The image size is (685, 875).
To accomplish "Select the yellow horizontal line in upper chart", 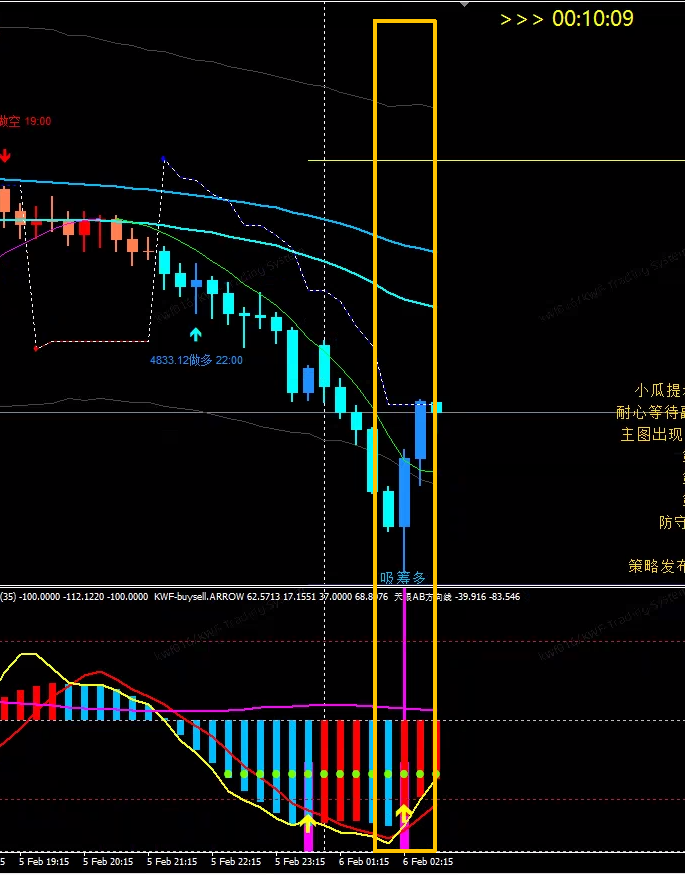I will pyautogui.click(x=496, y=161).
